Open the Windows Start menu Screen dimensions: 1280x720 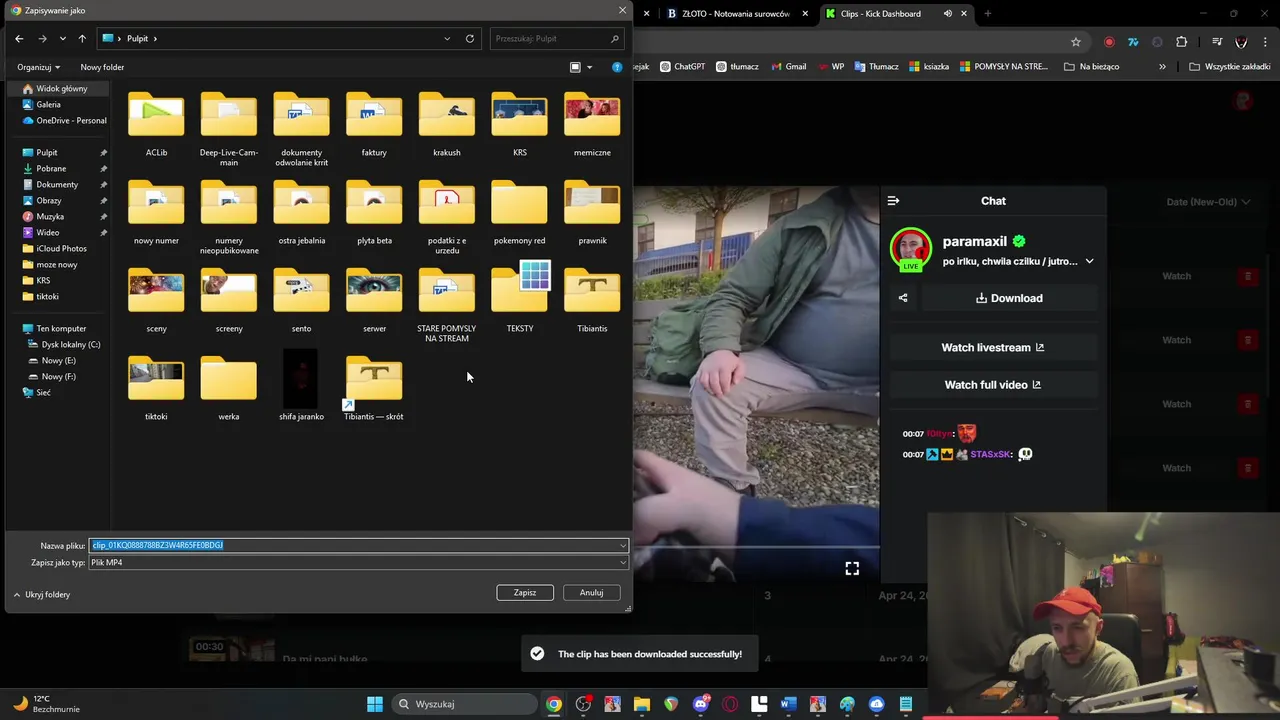point(375,704)
